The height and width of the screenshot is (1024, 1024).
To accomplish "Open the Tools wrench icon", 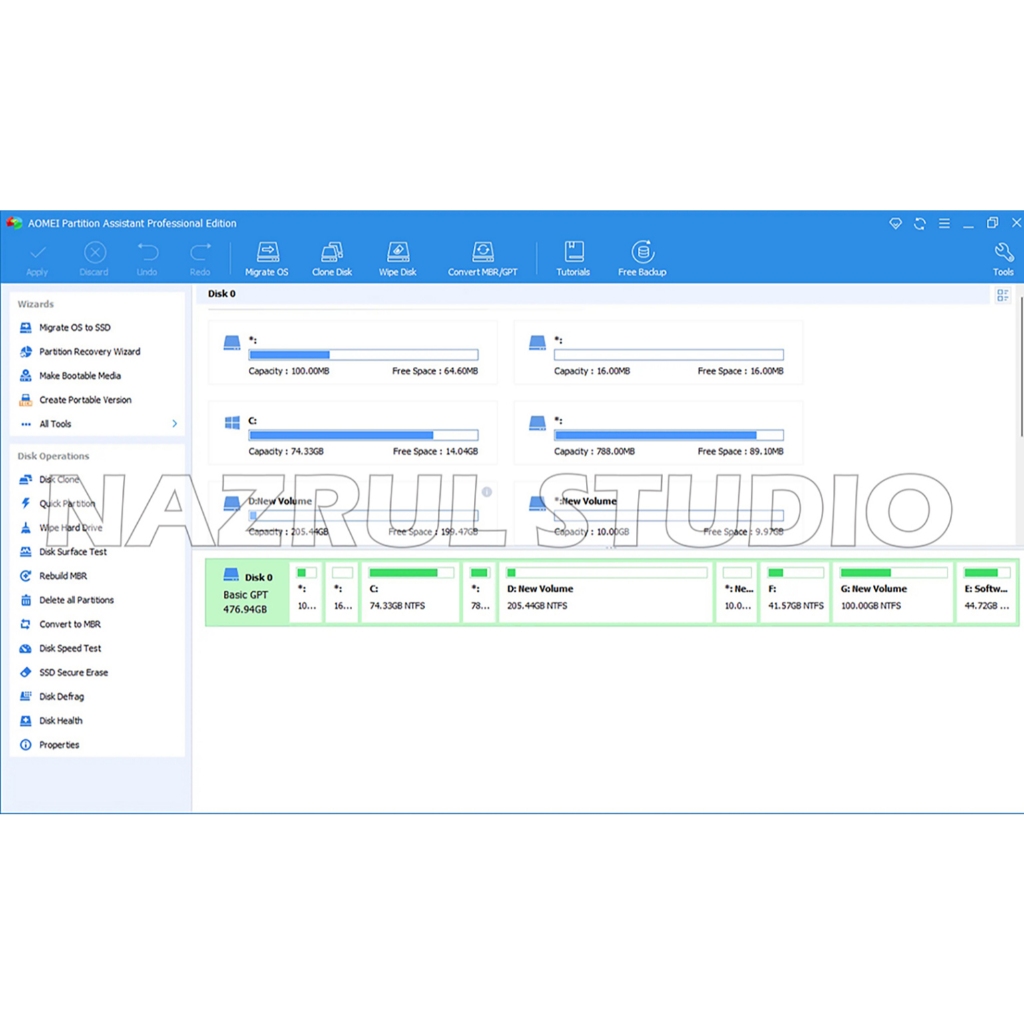I will [1002, 258].
